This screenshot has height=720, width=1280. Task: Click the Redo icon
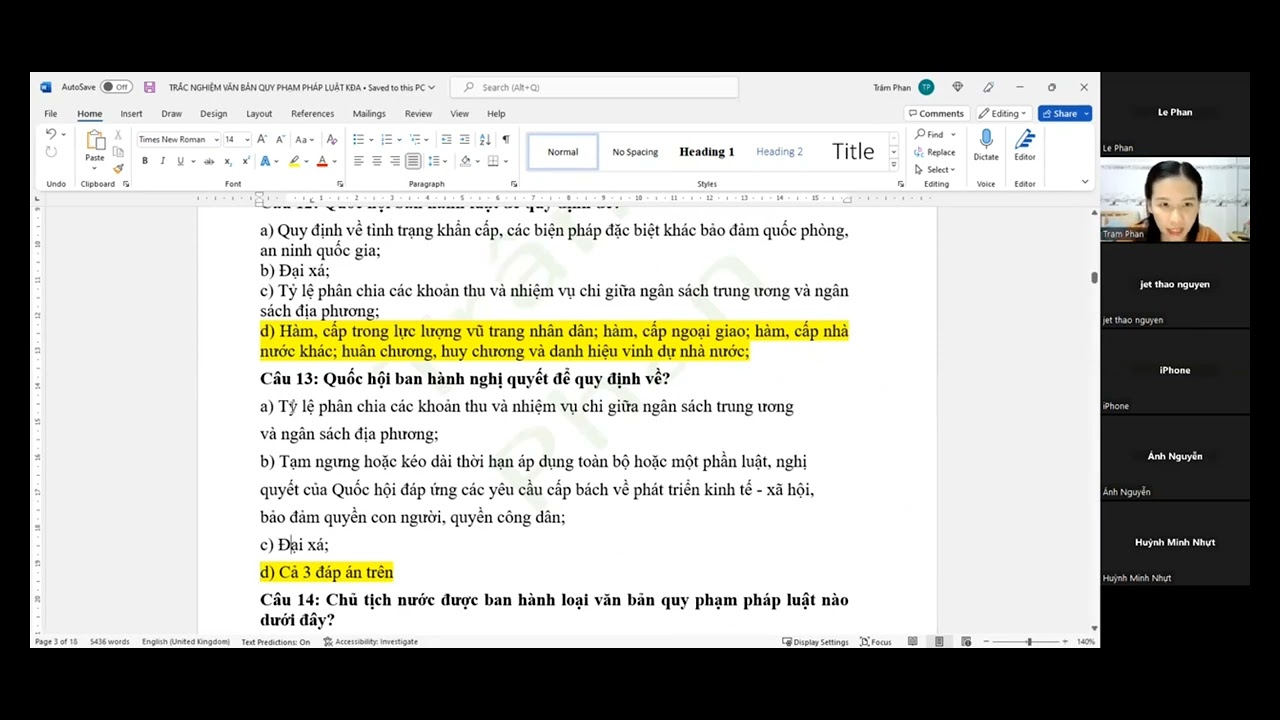pyautogui.click(x=51, y=152)
